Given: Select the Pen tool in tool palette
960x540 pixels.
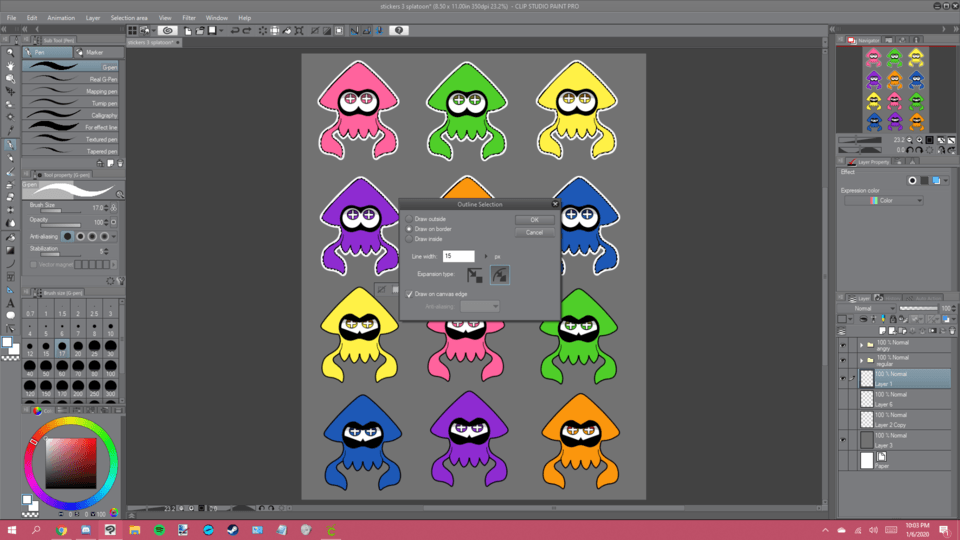Looking at the screenshot, I should tap(10, 145).
